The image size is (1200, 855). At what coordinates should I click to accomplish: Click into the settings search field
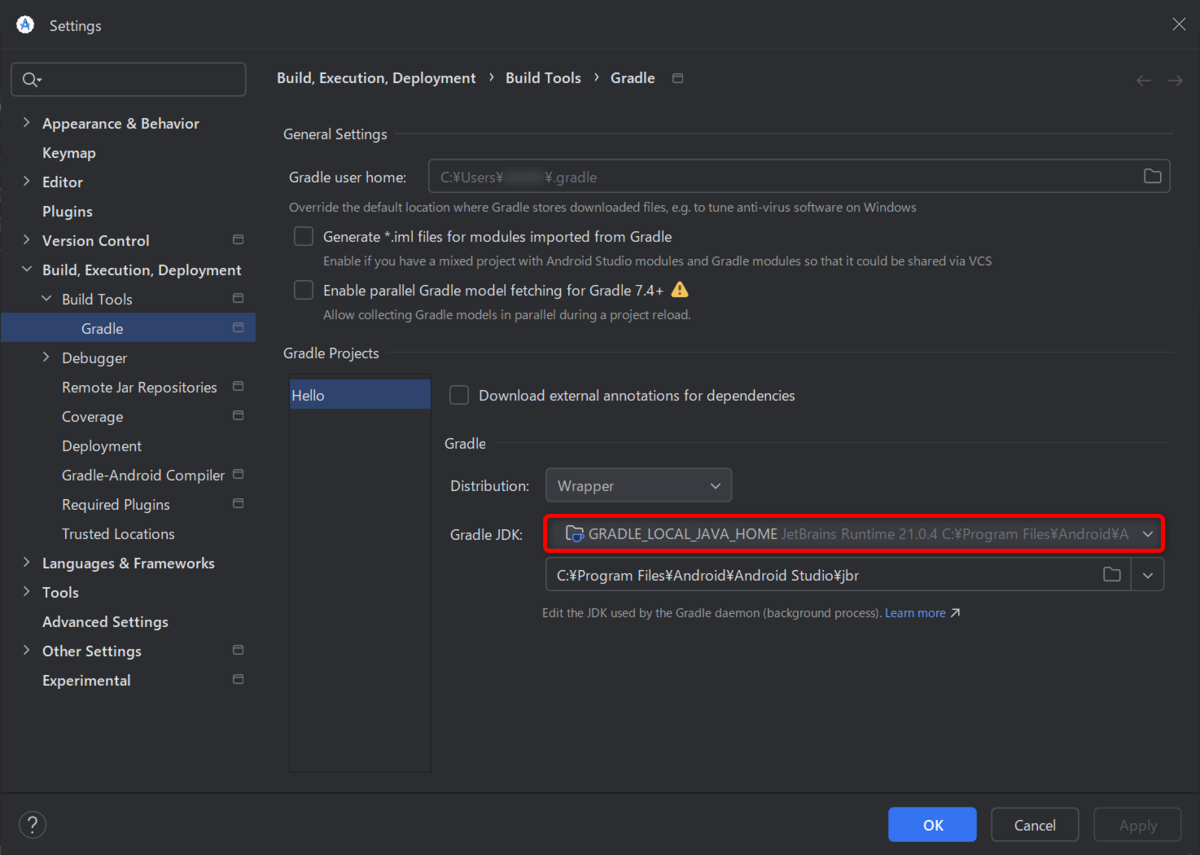click(128, 80)
